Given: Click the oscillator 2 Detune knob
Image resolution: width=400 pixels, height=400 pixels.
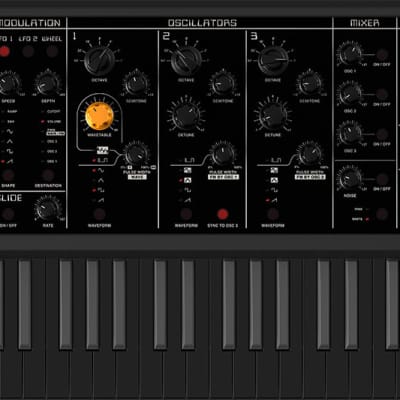Looking at the screenshot, I should (x=186, y=115).
